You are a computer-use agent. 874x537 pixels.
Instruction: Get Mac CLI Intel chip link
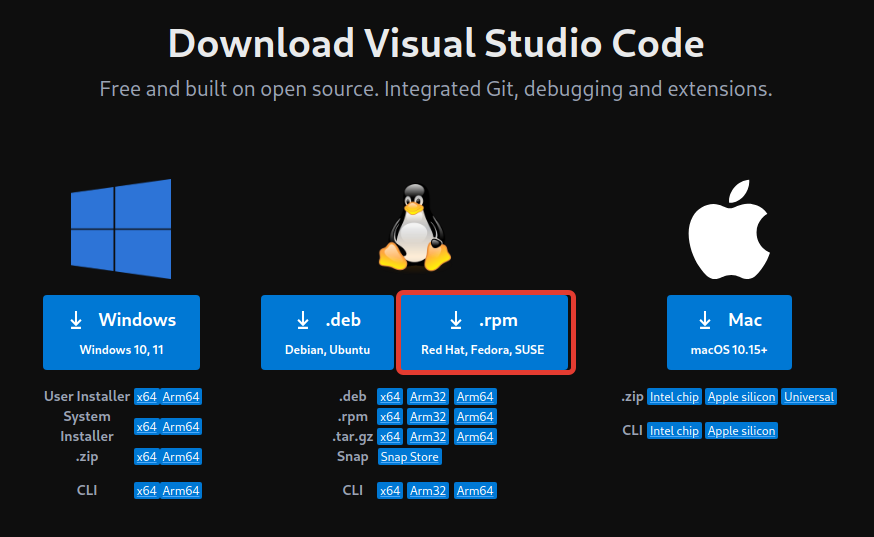(x=674, y=430)
